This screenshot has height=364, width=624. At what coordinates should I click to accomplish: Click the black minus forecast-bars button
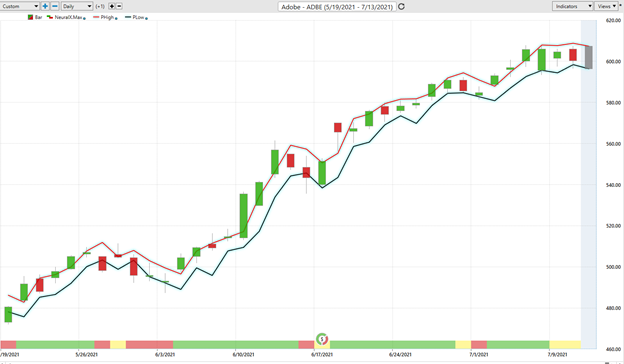point(119,6)
